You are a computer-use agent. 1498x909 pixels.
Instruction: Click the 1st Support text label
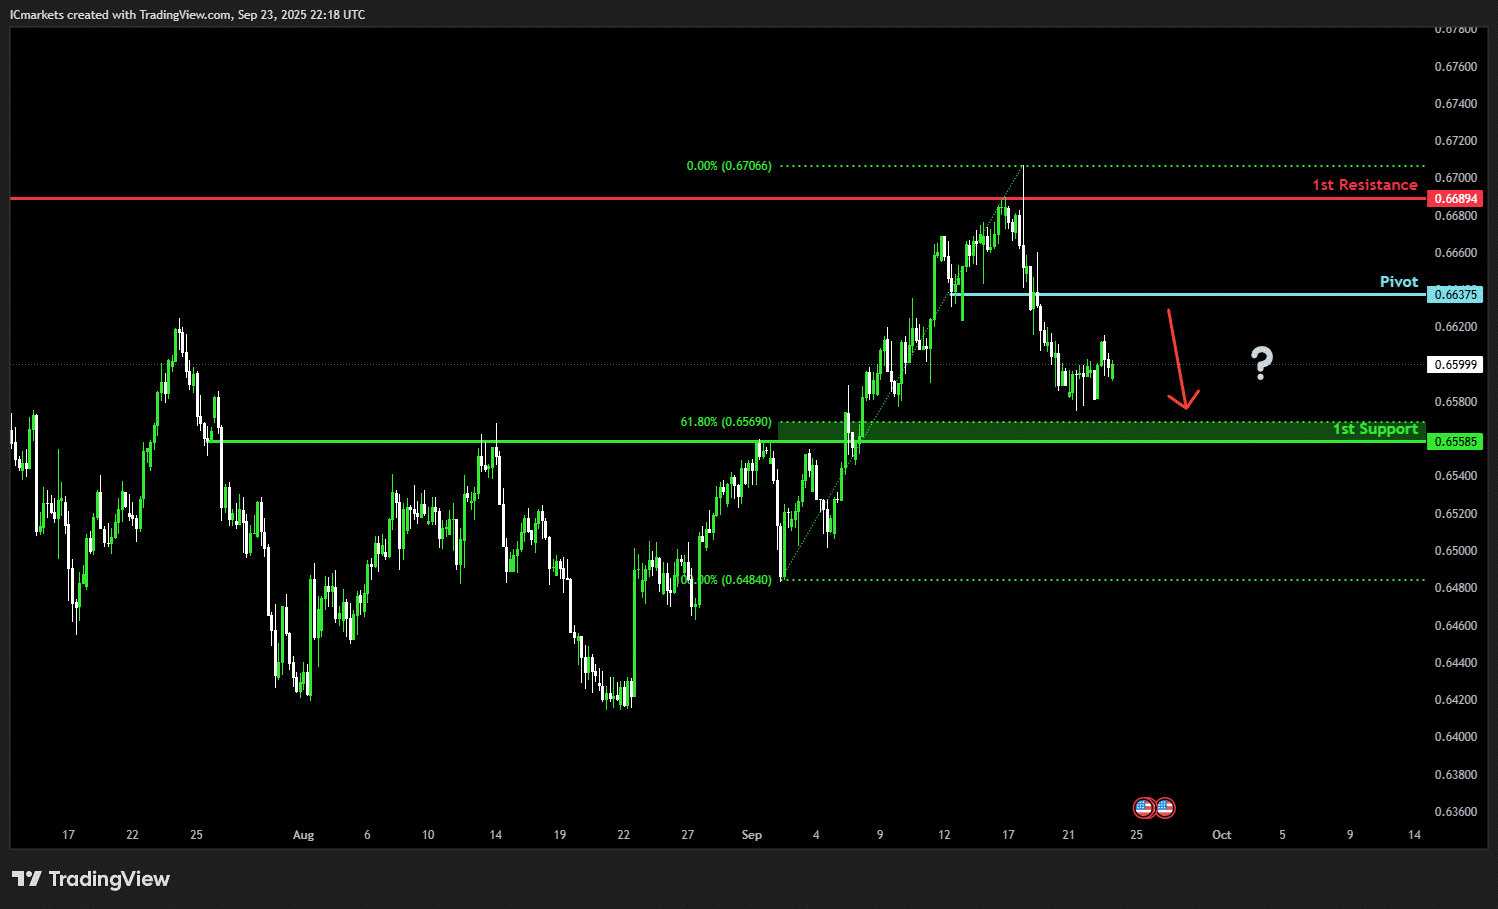point(1375,429)
